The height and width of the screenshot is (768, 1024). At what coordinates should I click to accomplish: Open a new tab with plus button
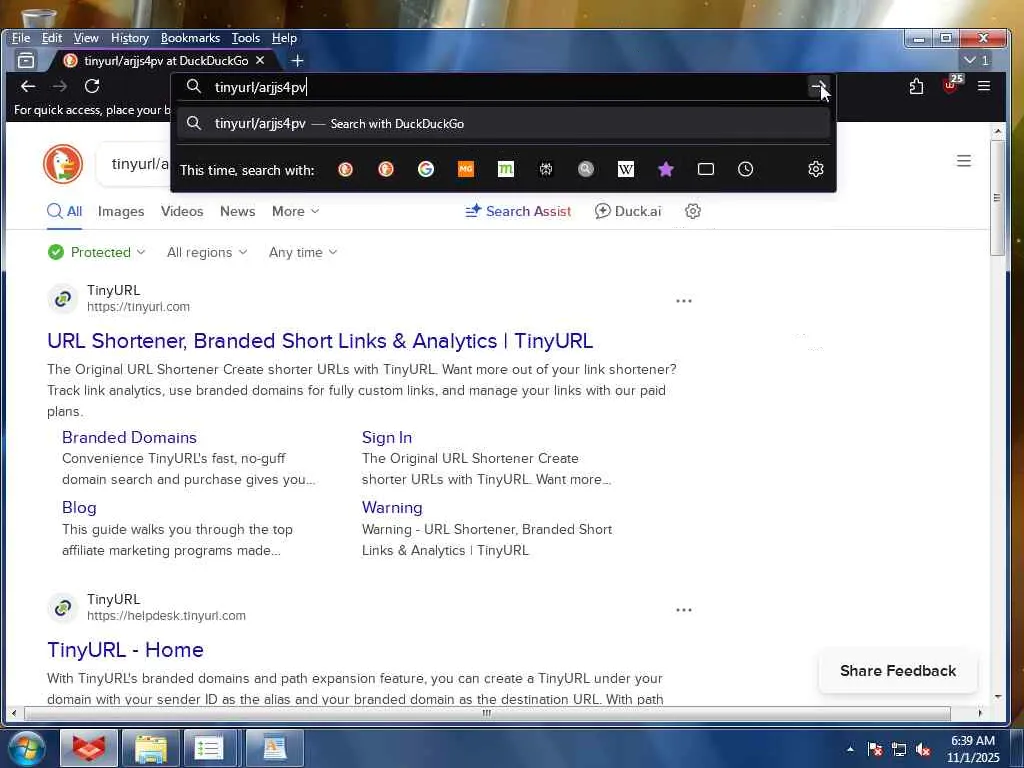coord(297,61)
